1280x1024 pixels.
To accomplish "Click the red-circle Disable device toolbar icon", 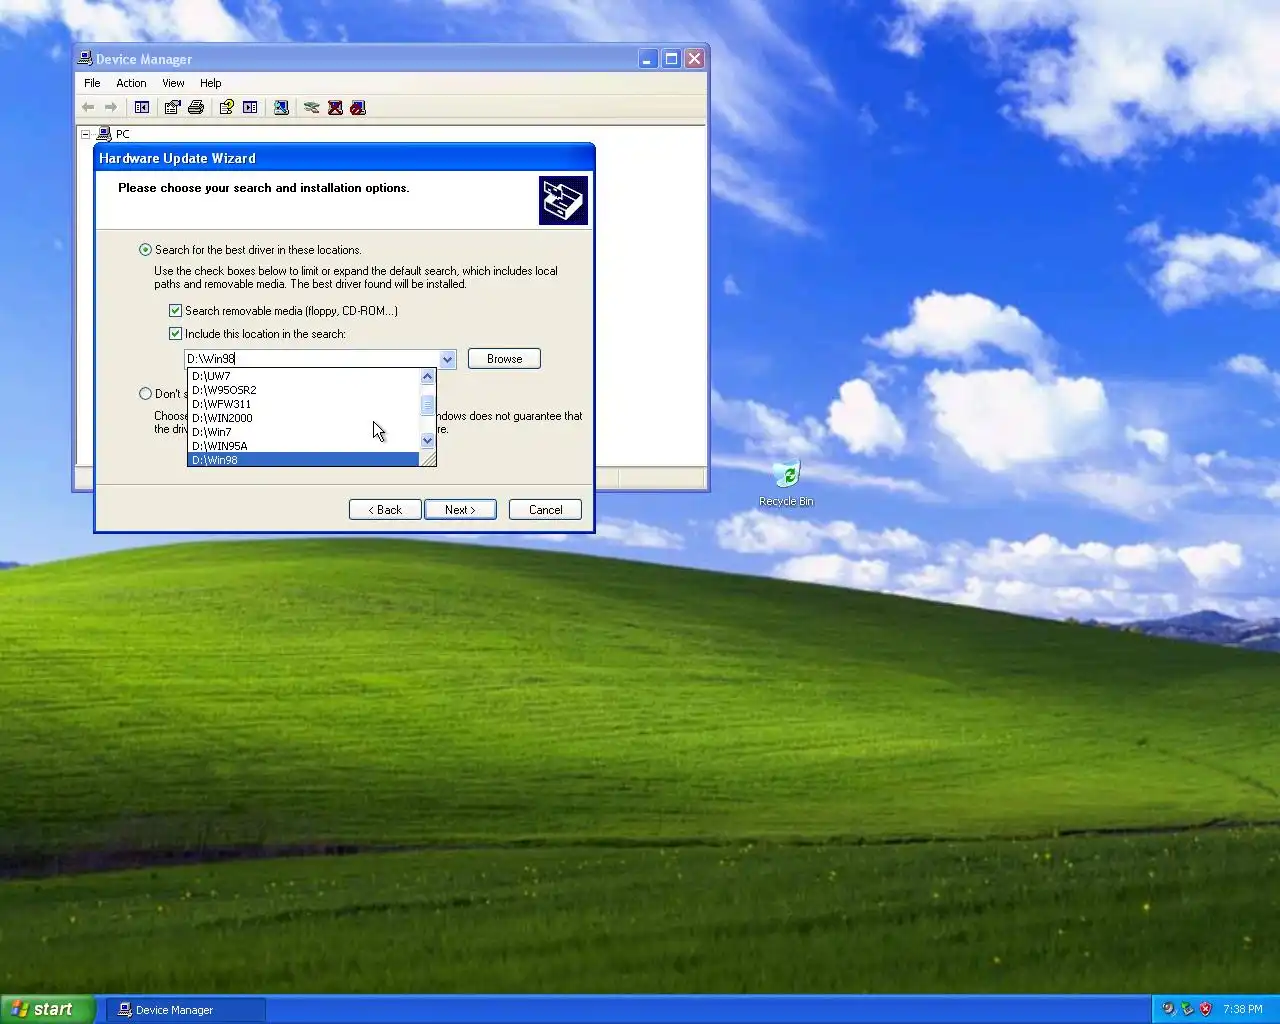I will (x=358, y=108).
